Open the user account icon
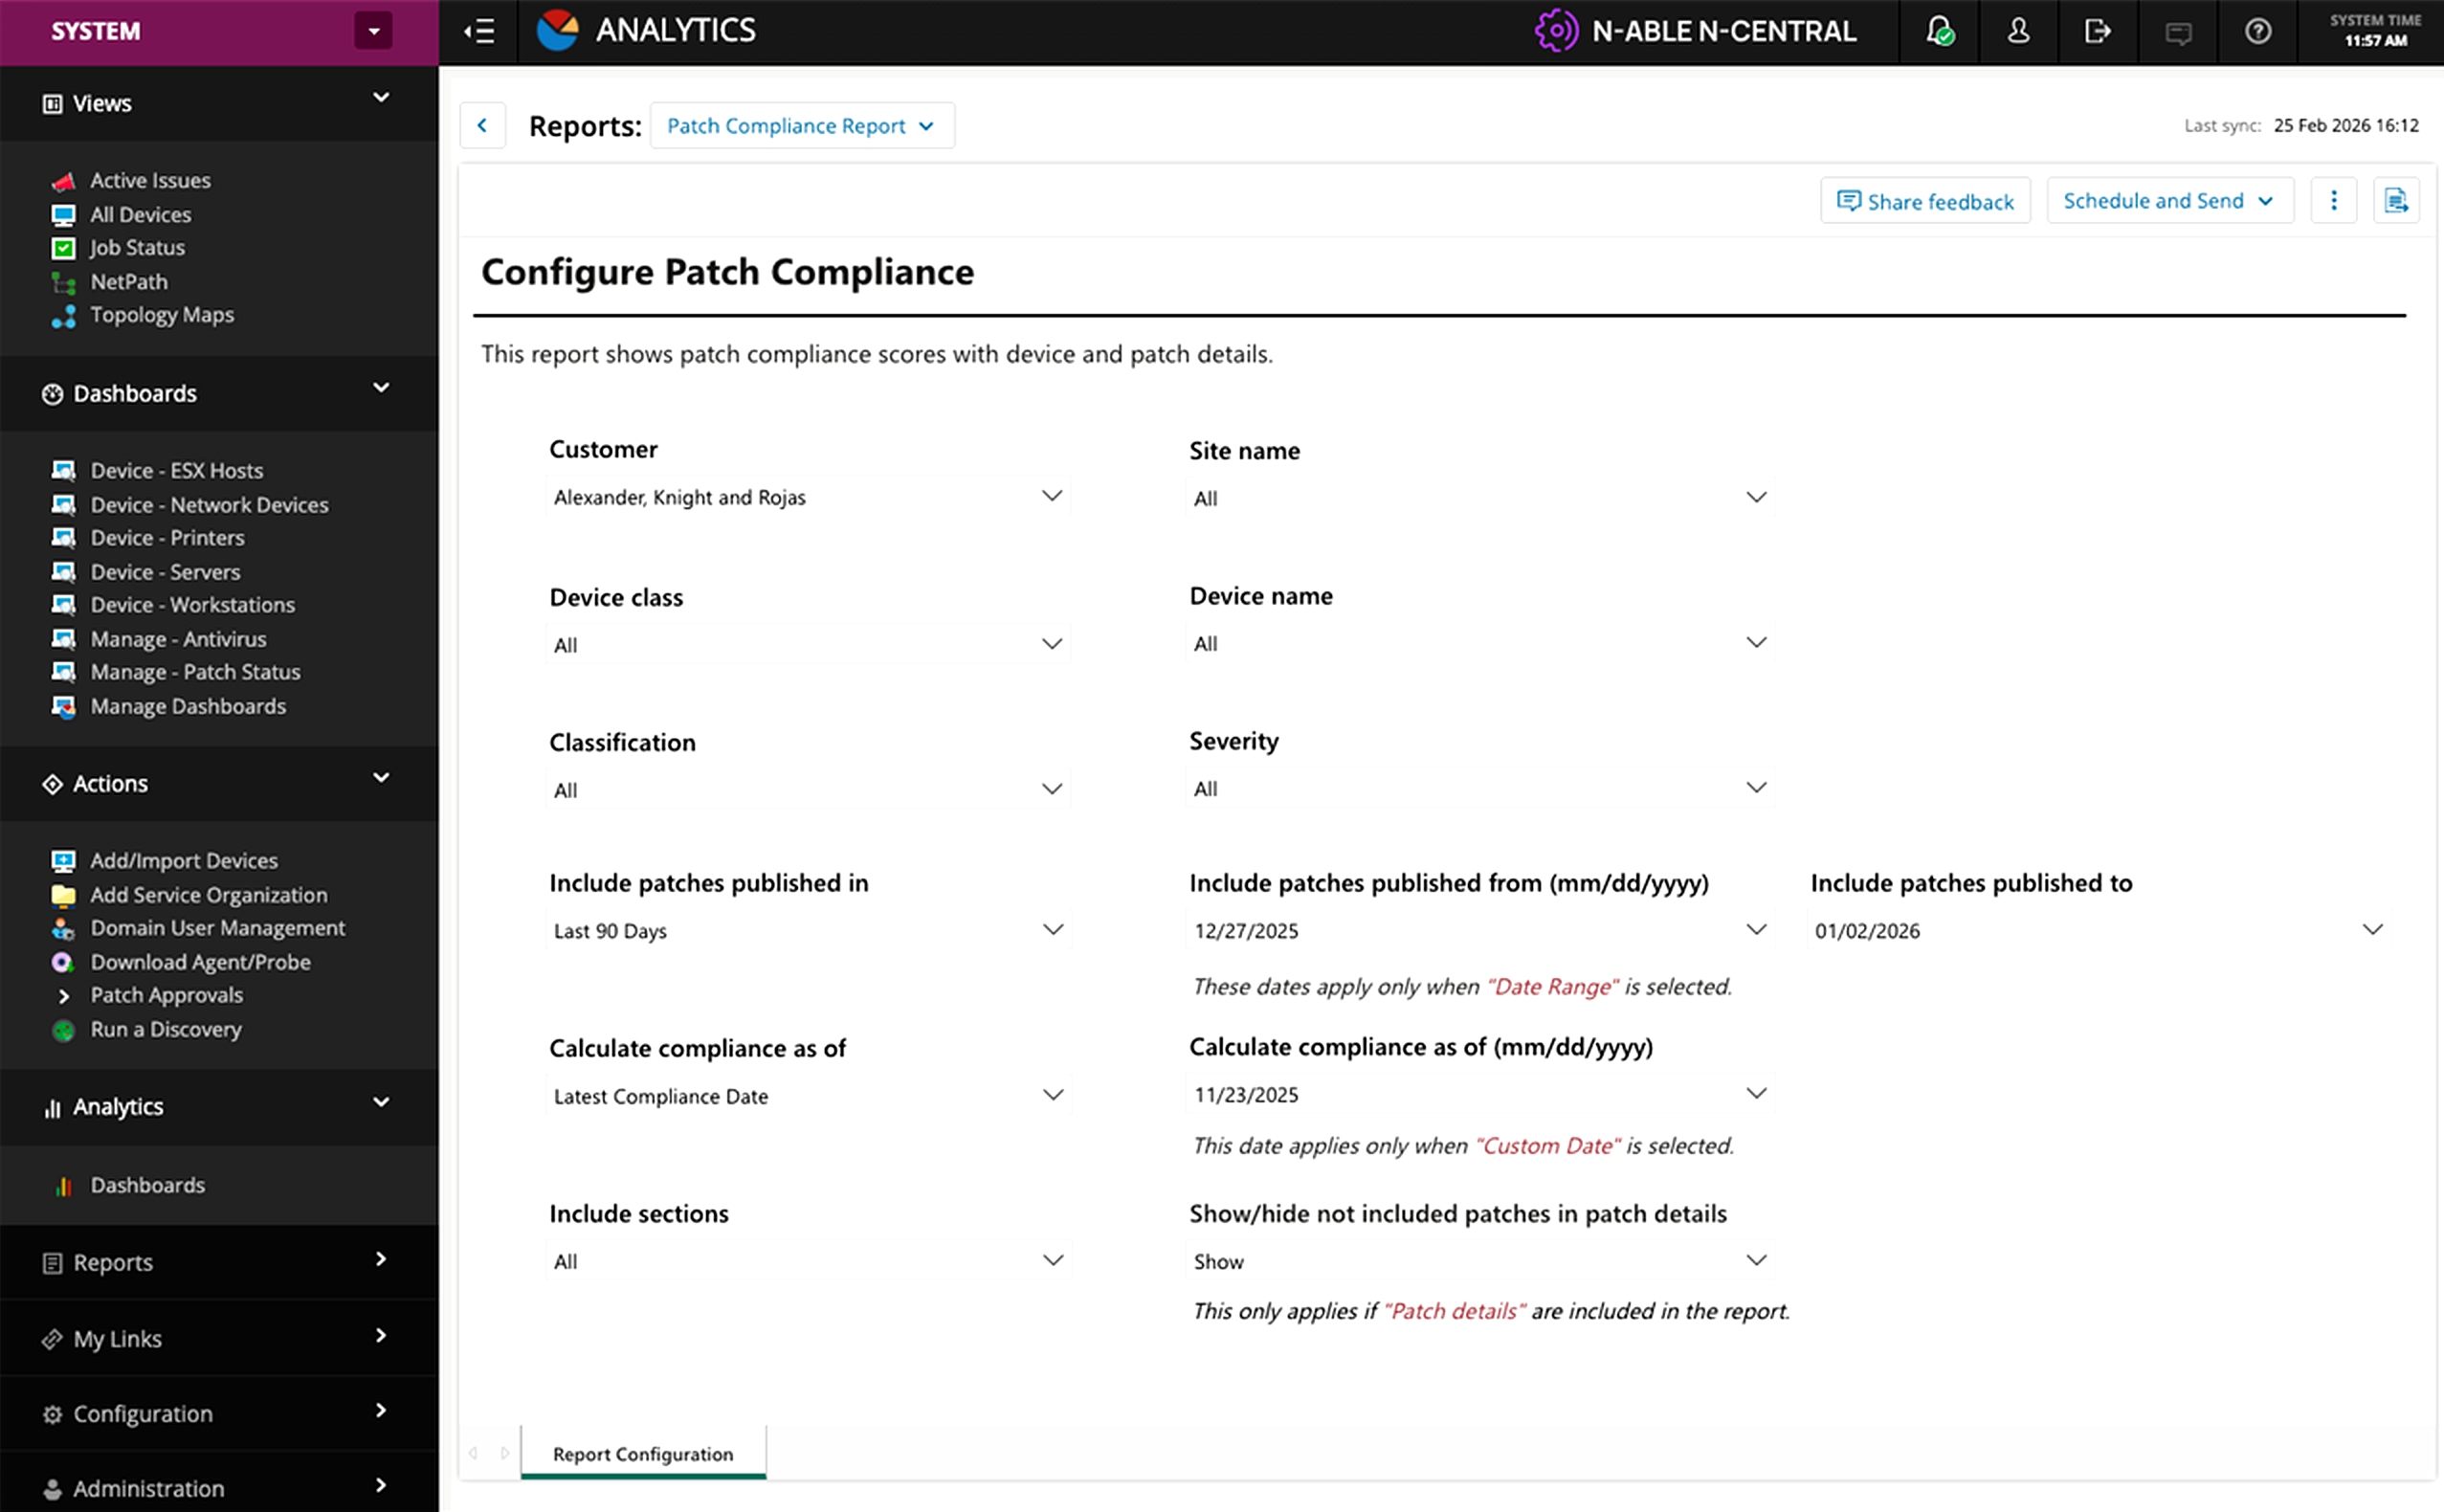The image size is (2444, 1512). click(x=2018, y=31)
